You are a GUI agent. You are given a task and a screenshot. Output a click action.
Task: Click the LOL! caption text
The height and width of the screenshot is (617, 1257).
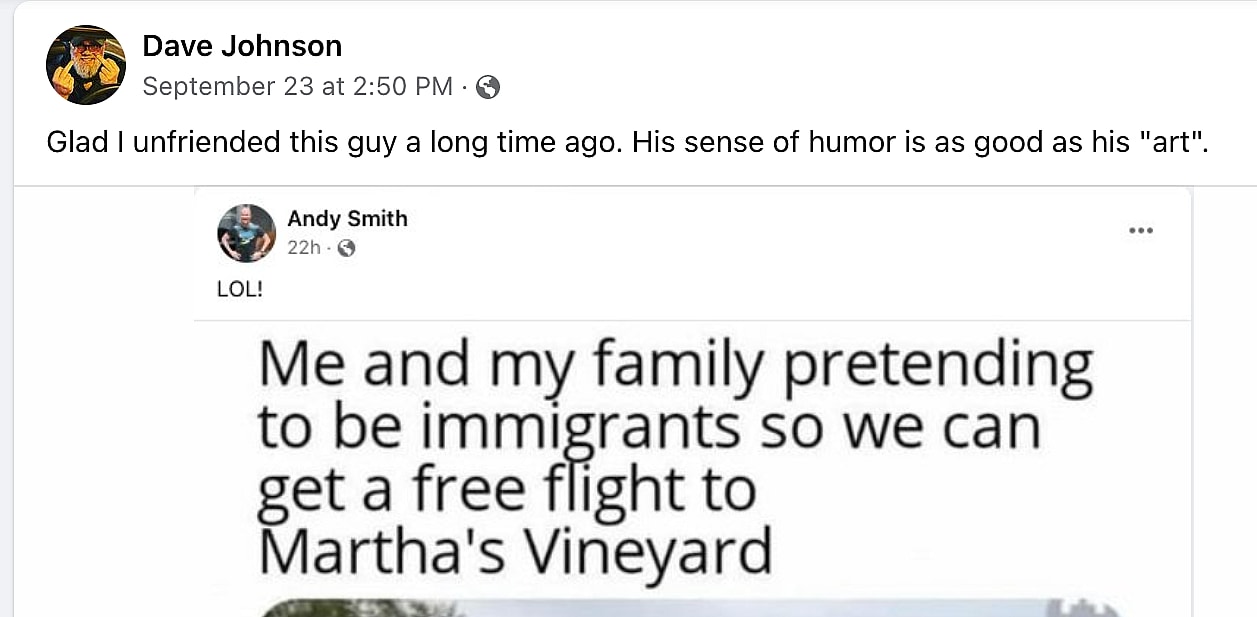pos(239,292)
